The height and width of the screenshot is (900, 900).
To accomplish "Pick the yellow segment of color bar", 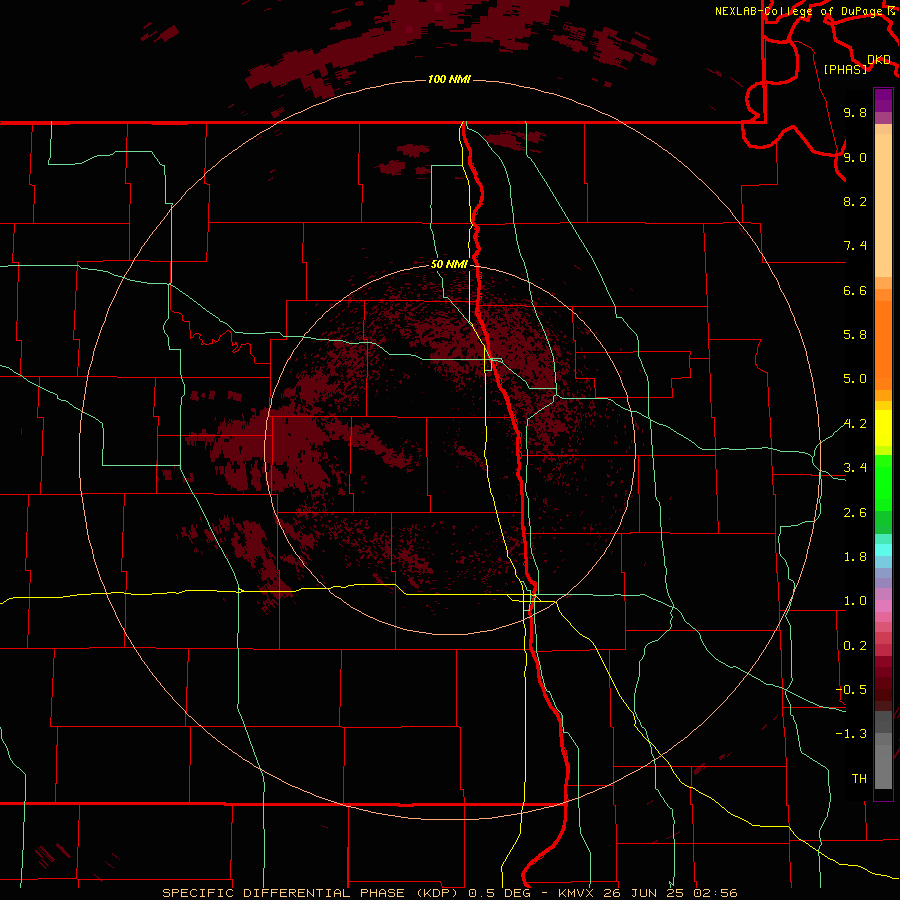I will click(x=883, y=428).
